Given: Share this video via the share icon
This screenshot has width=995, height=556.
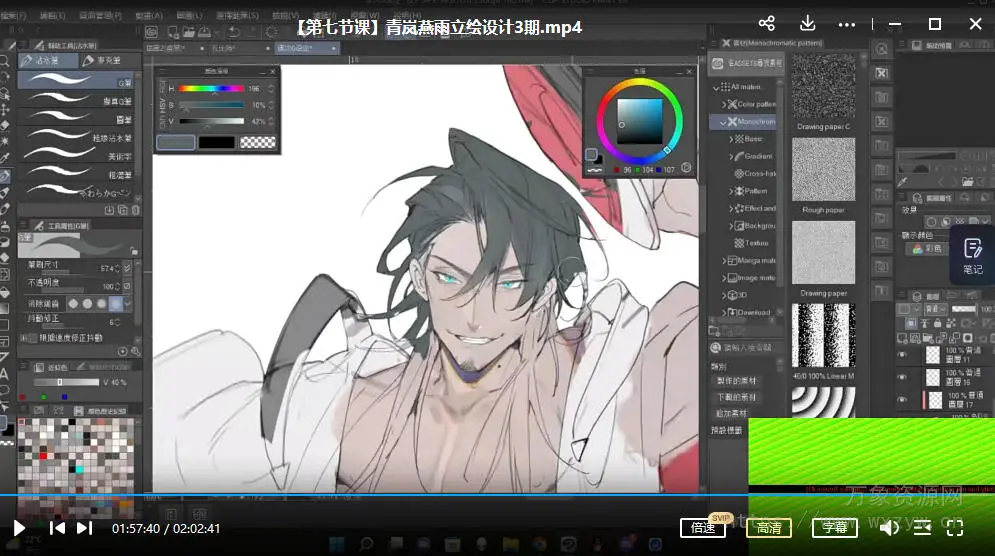Looking at the screenshot, I should click(767, 24).
